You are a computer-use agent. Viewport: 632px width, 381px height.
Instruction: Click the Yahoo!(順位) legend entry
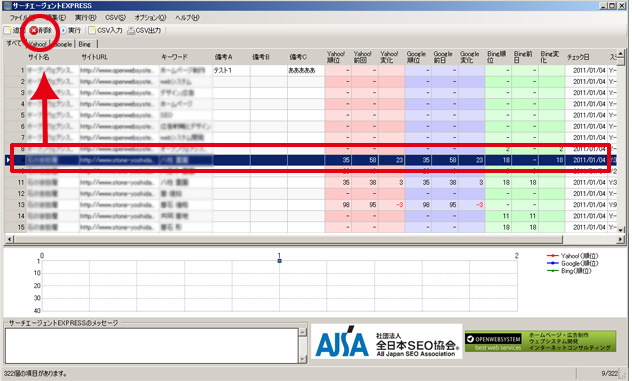pyautogui.click(x=572, y=256)
